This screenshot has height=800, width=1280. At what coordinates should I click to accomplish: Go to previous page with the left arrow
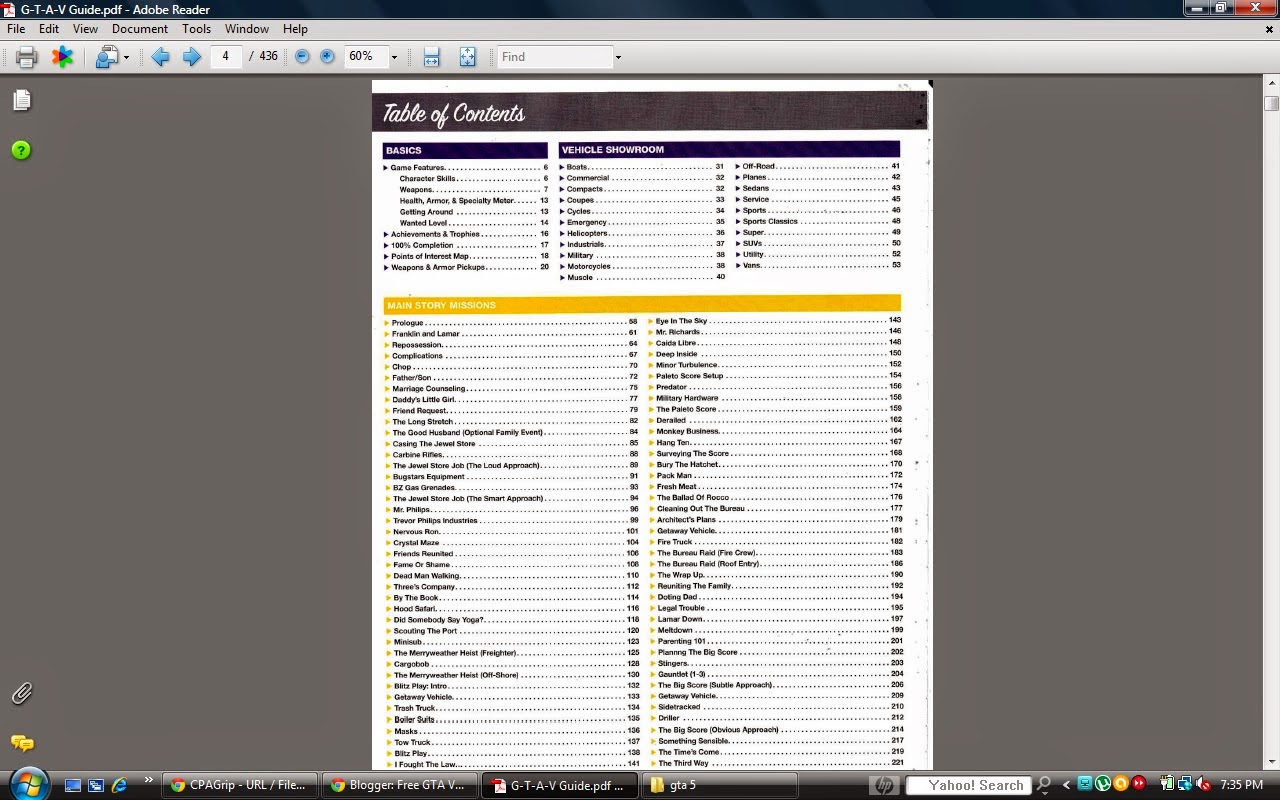pos(160,57)
